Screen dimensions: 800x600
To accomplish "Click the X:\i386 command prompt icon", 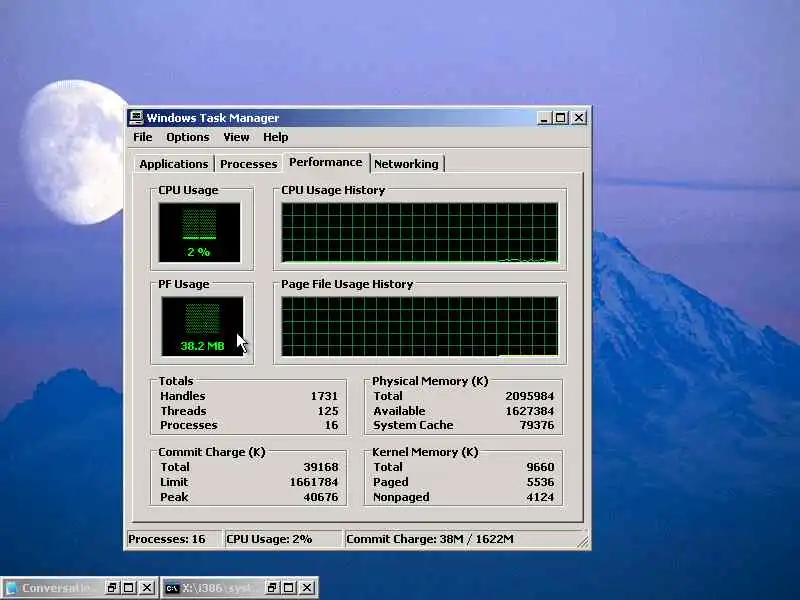I will tap(172, 588).
